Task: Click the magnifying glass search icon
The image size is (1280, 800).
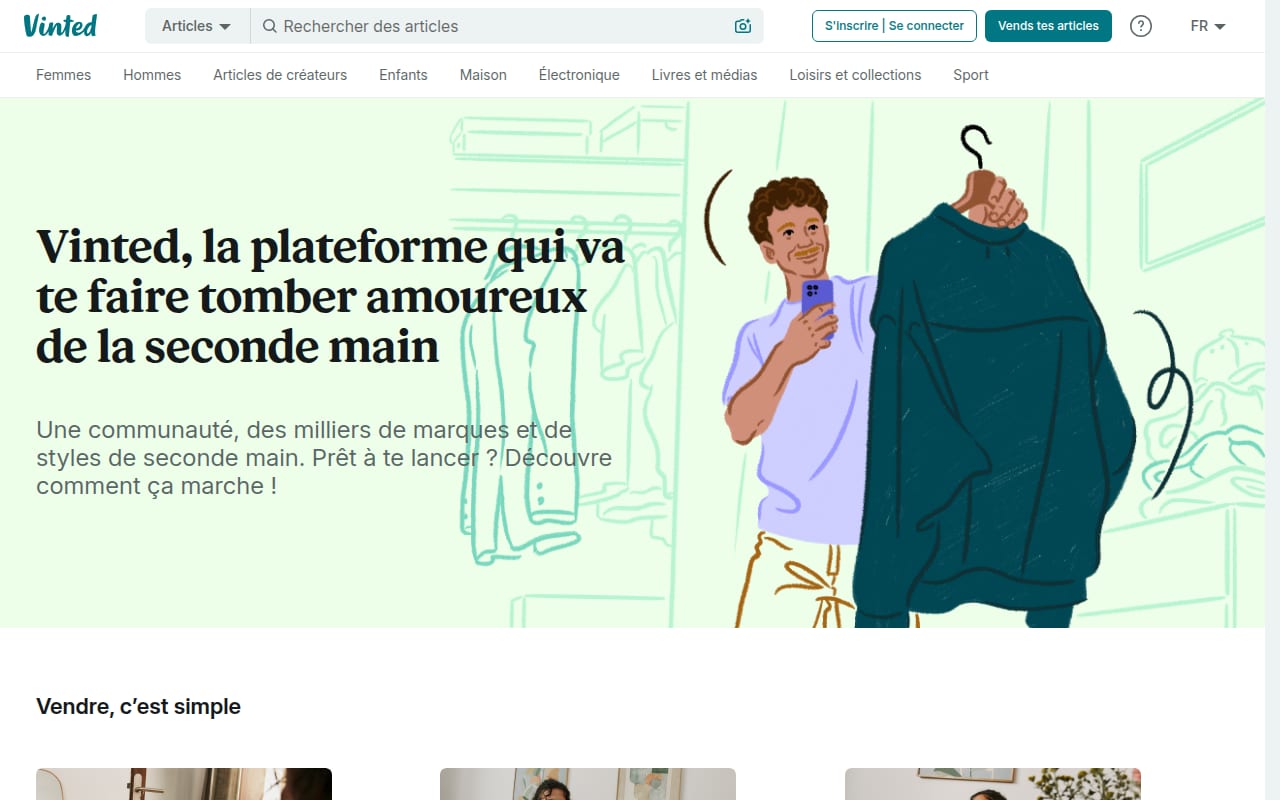Action: [269, 26]
